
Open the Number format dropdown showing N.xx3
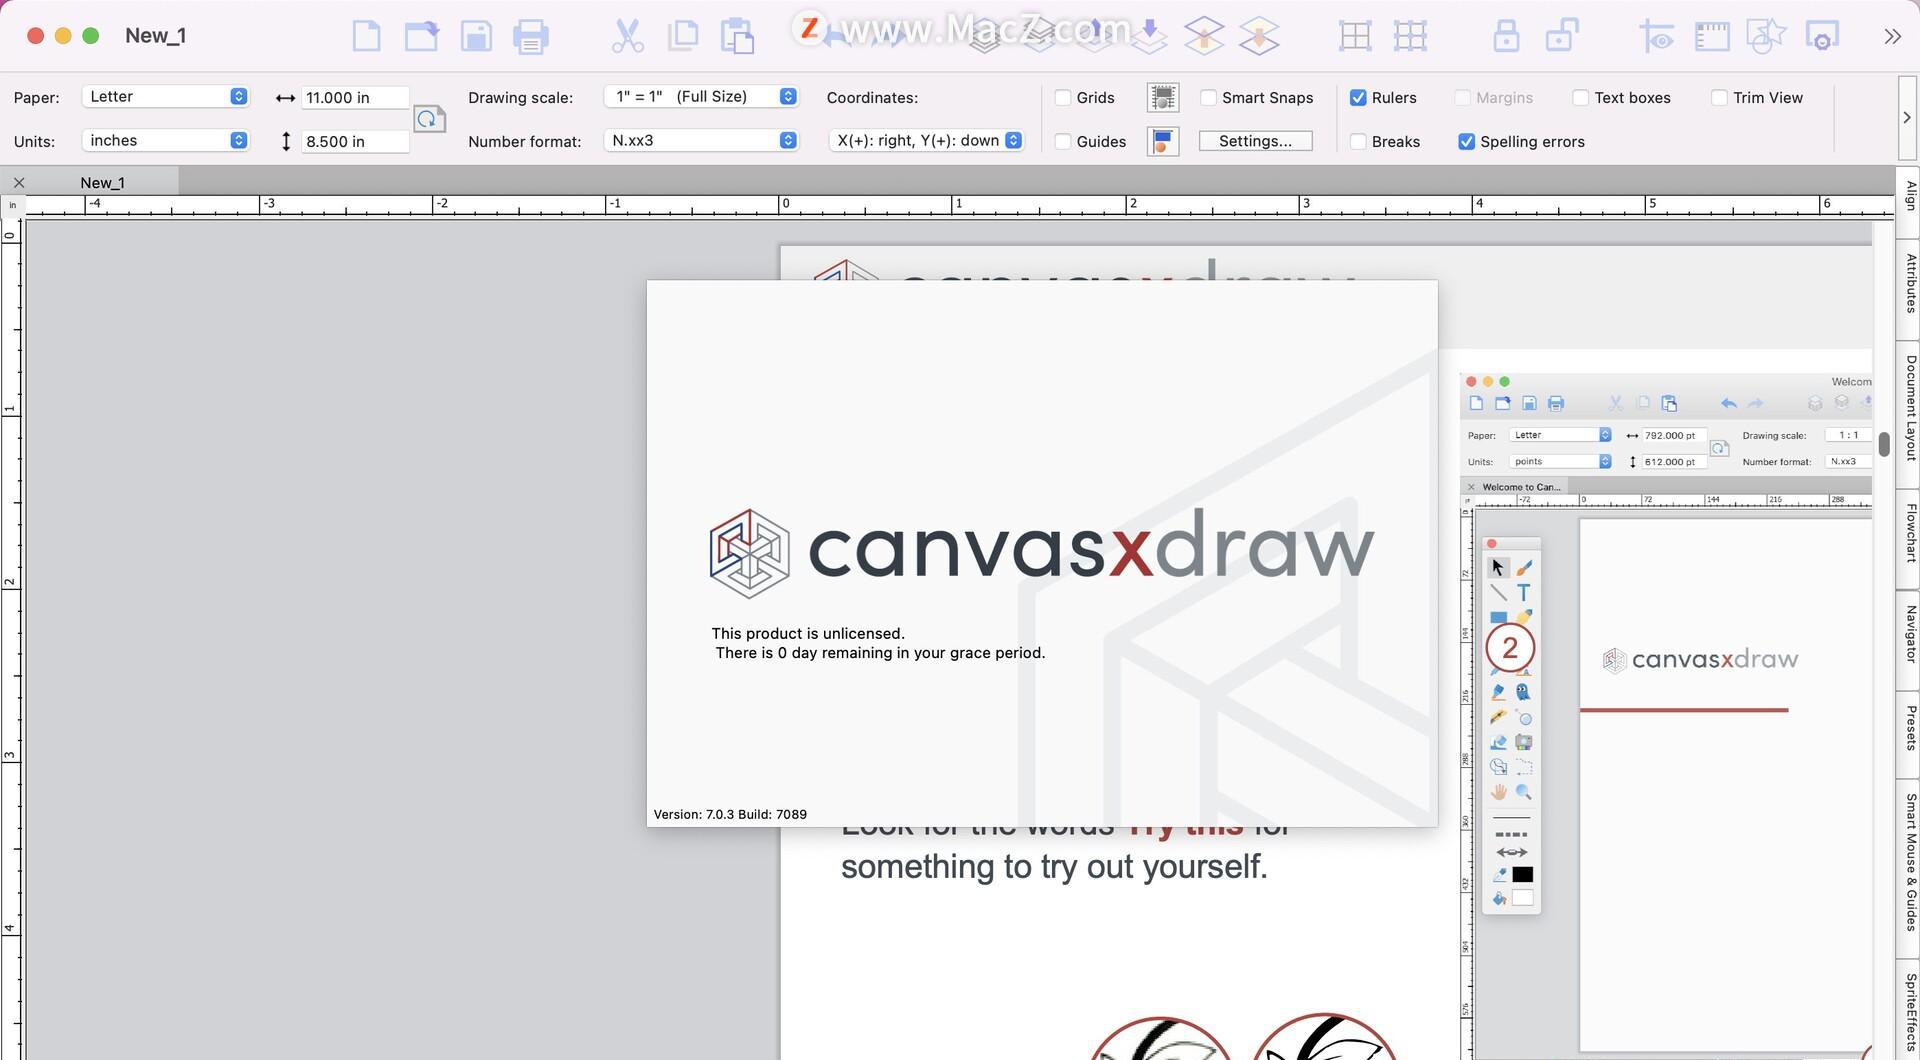click(701, 140)
